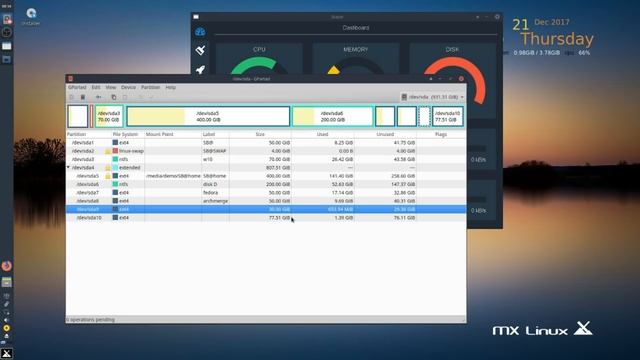Click the lock icon on /dev/sda4 row
Image resolution: width=640 pixels, height=360 pixels.
pos(108,168)
